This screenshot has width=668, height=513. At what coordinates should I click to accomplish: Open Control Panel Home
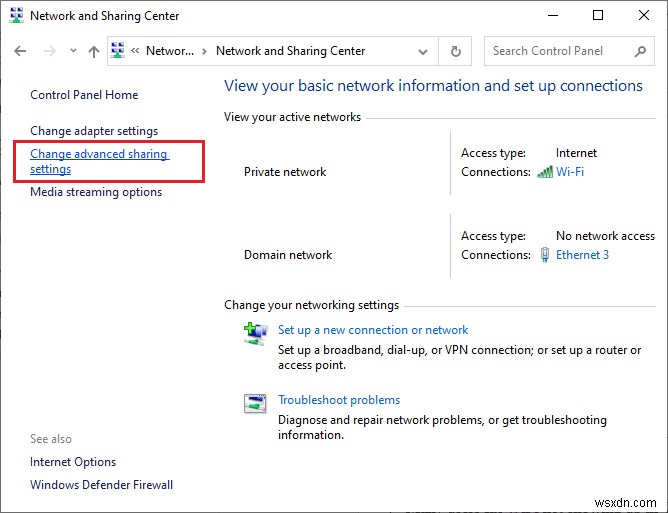coord(84,95)
